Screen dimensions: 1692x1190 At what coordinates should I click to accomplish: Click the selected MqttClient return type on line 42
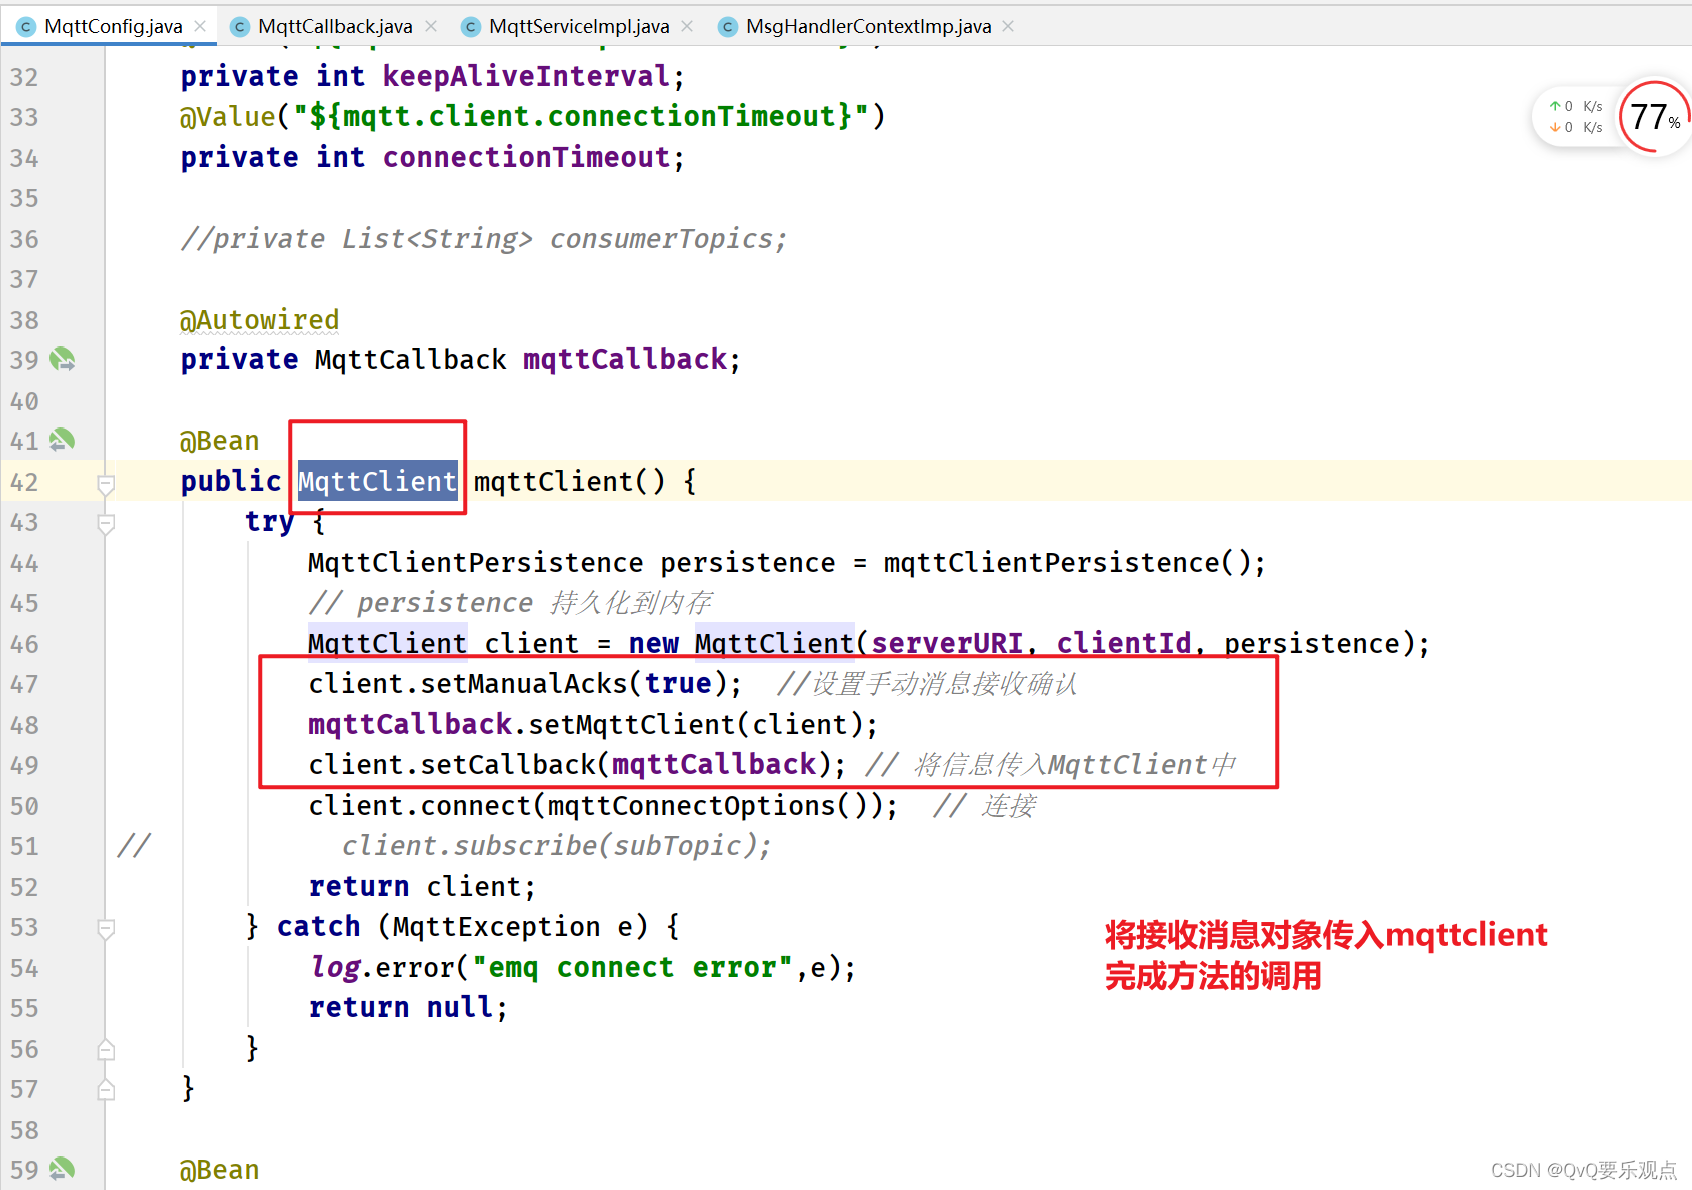coord(377,481)
